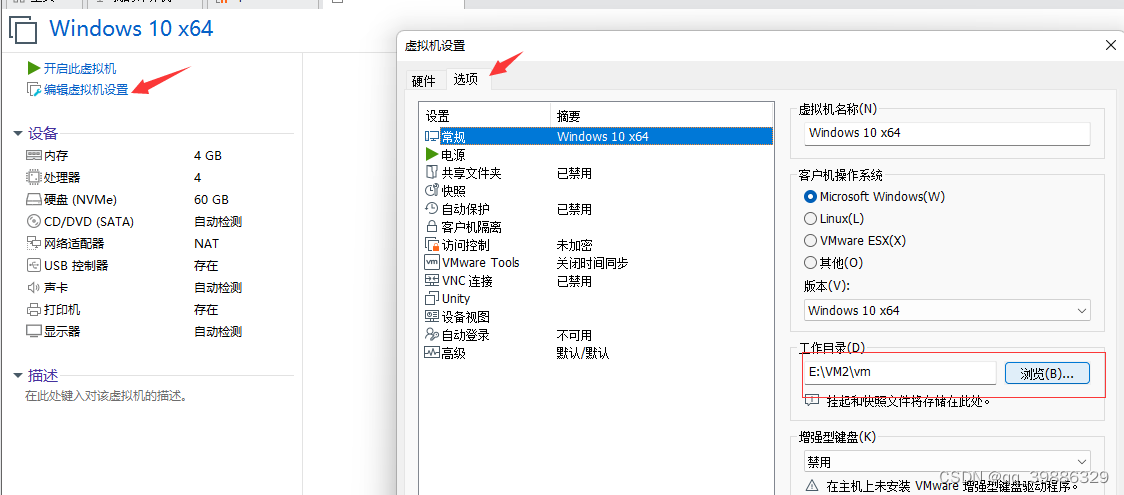Image resolution: width=1124 pixels, height=495 pixels.
Task: Click the green play icon to power on
Action: click(x=34, y=68)
